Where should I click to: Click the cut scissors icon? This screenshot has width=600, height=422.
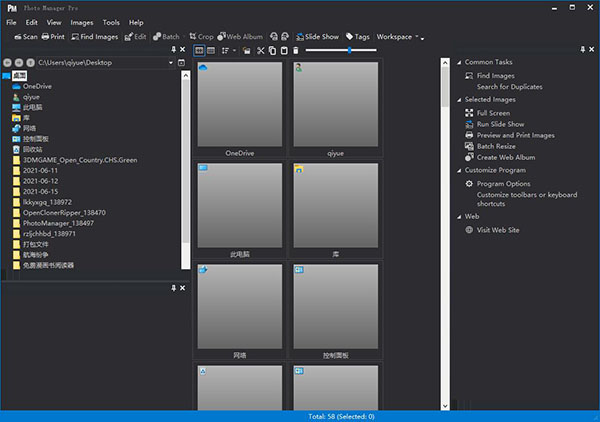[261, 50]
